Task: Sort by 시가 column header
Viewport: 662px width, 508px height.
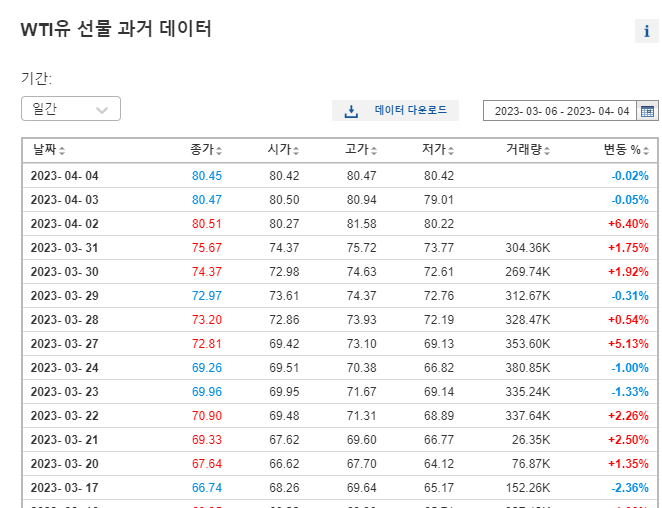Action: (283, 149)
